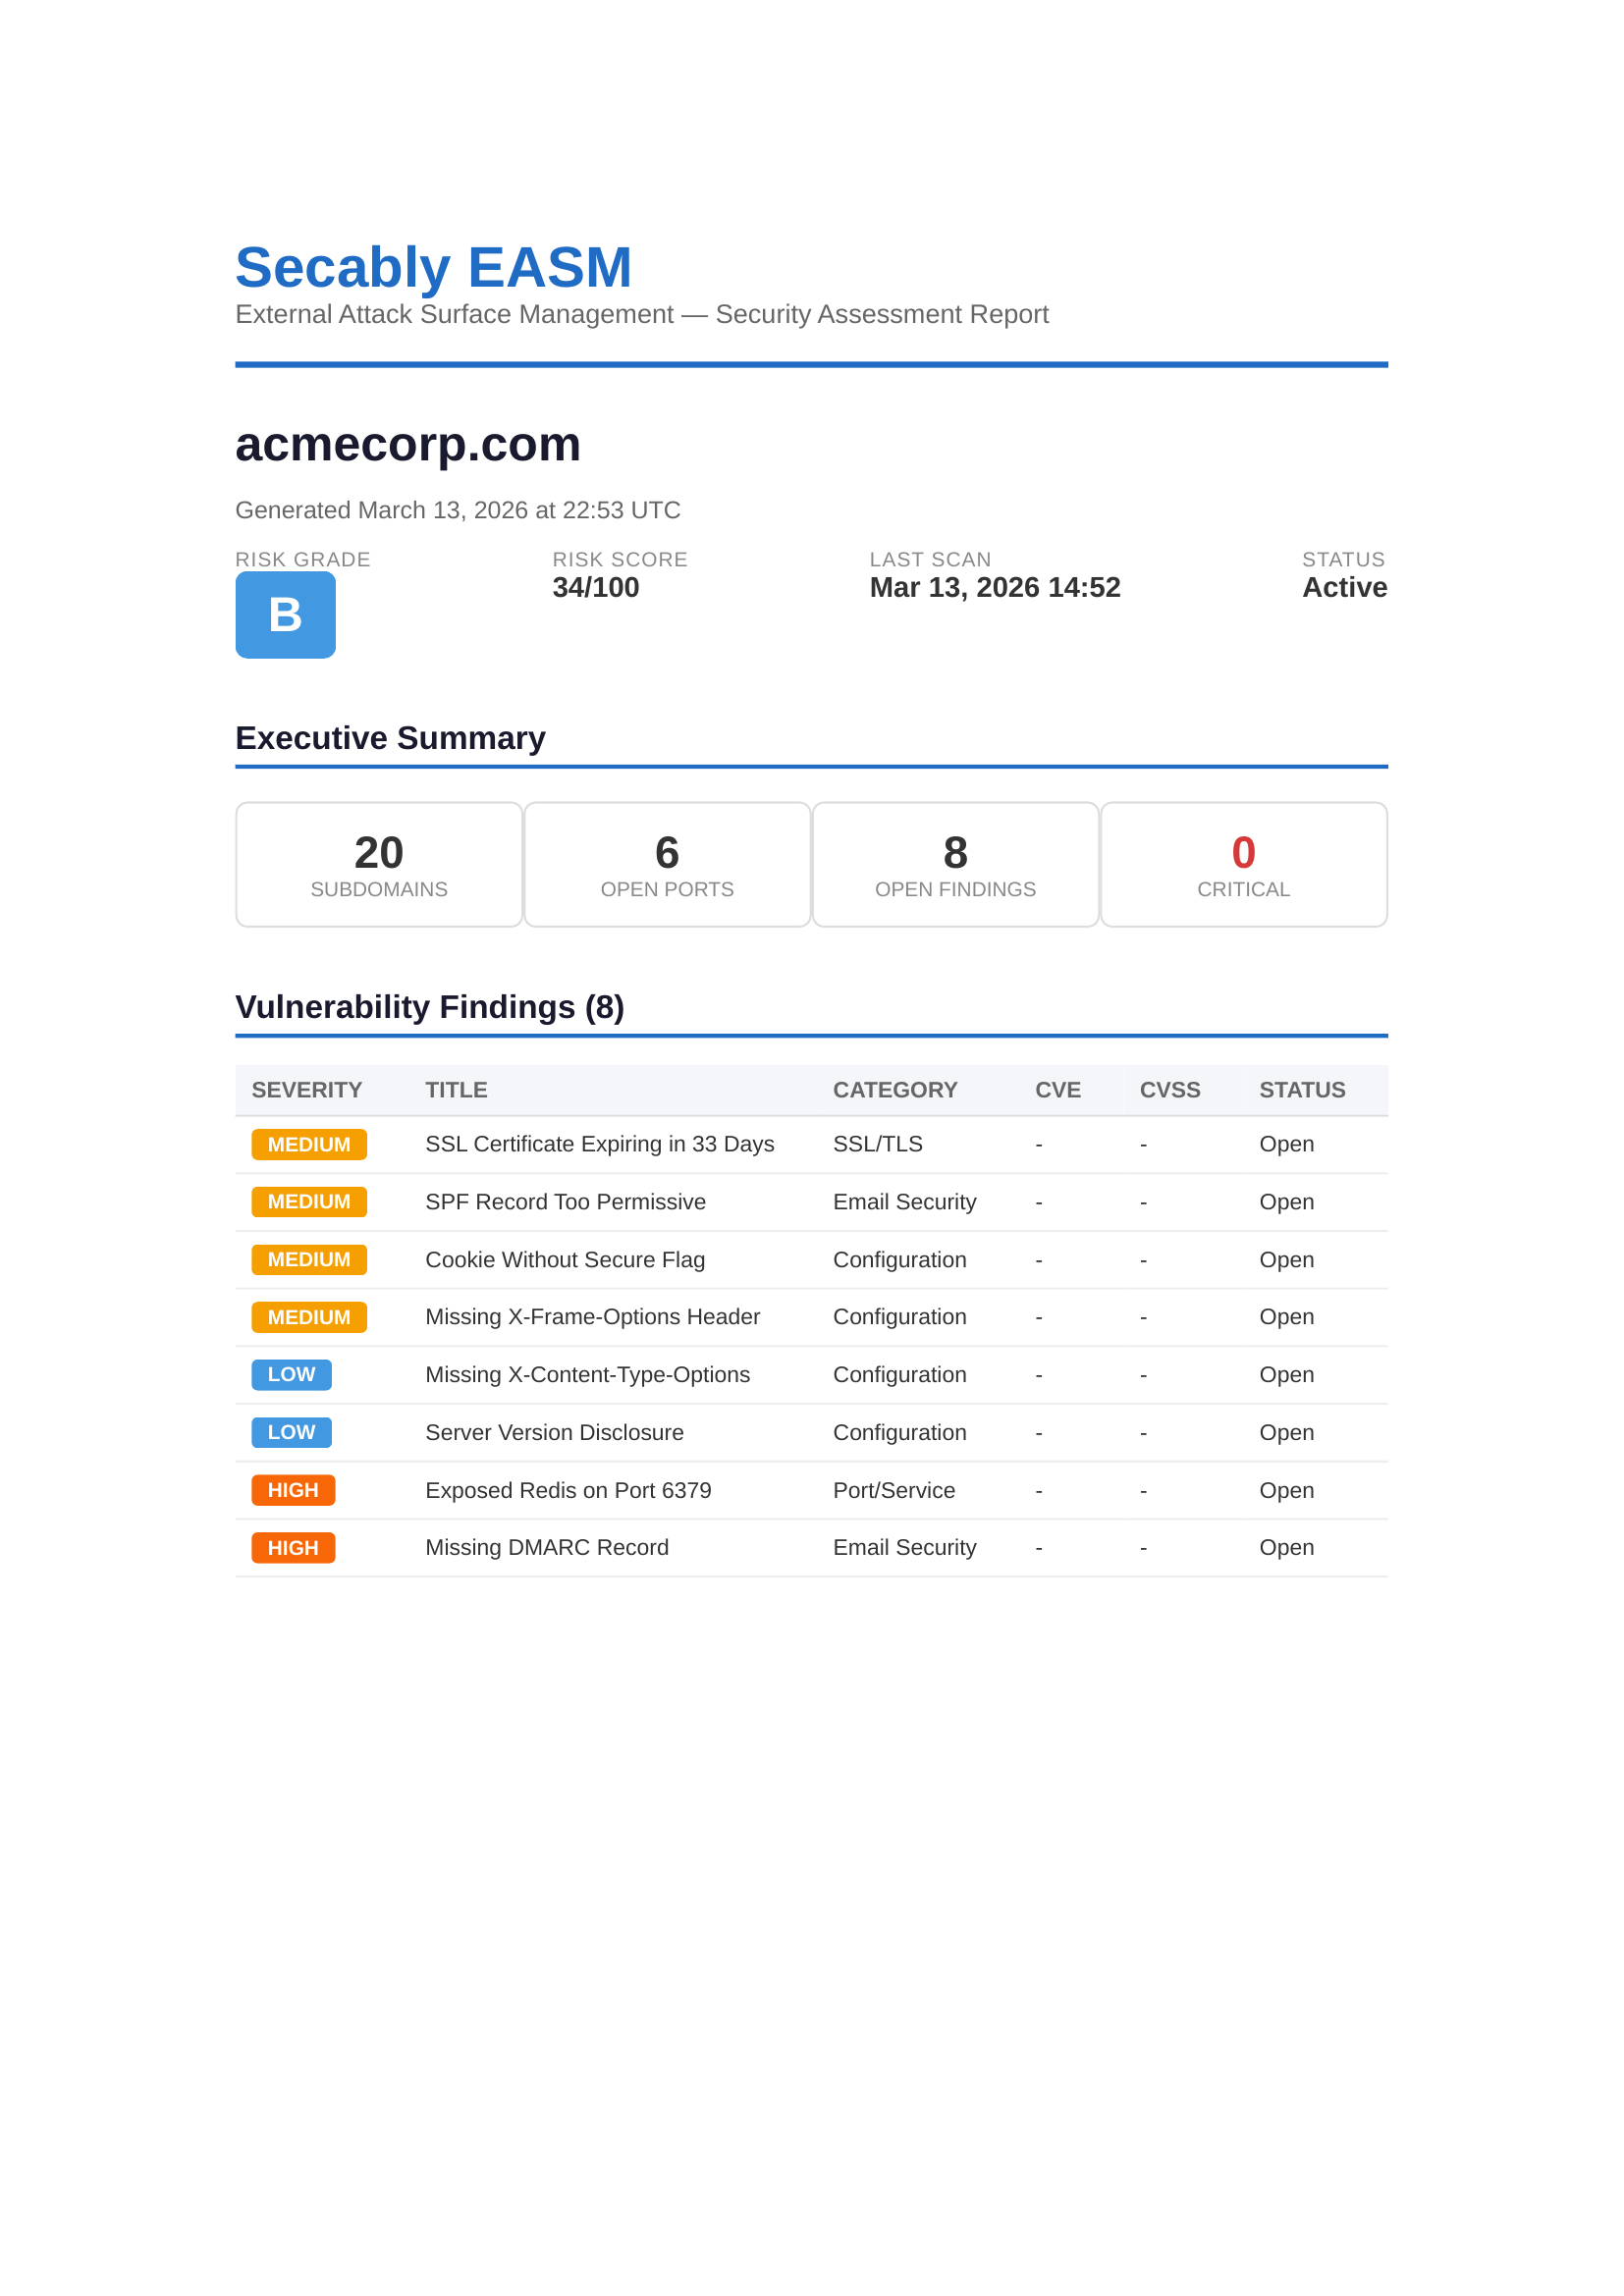Select the Open Ports card showing 6

(x=667, y=863)
